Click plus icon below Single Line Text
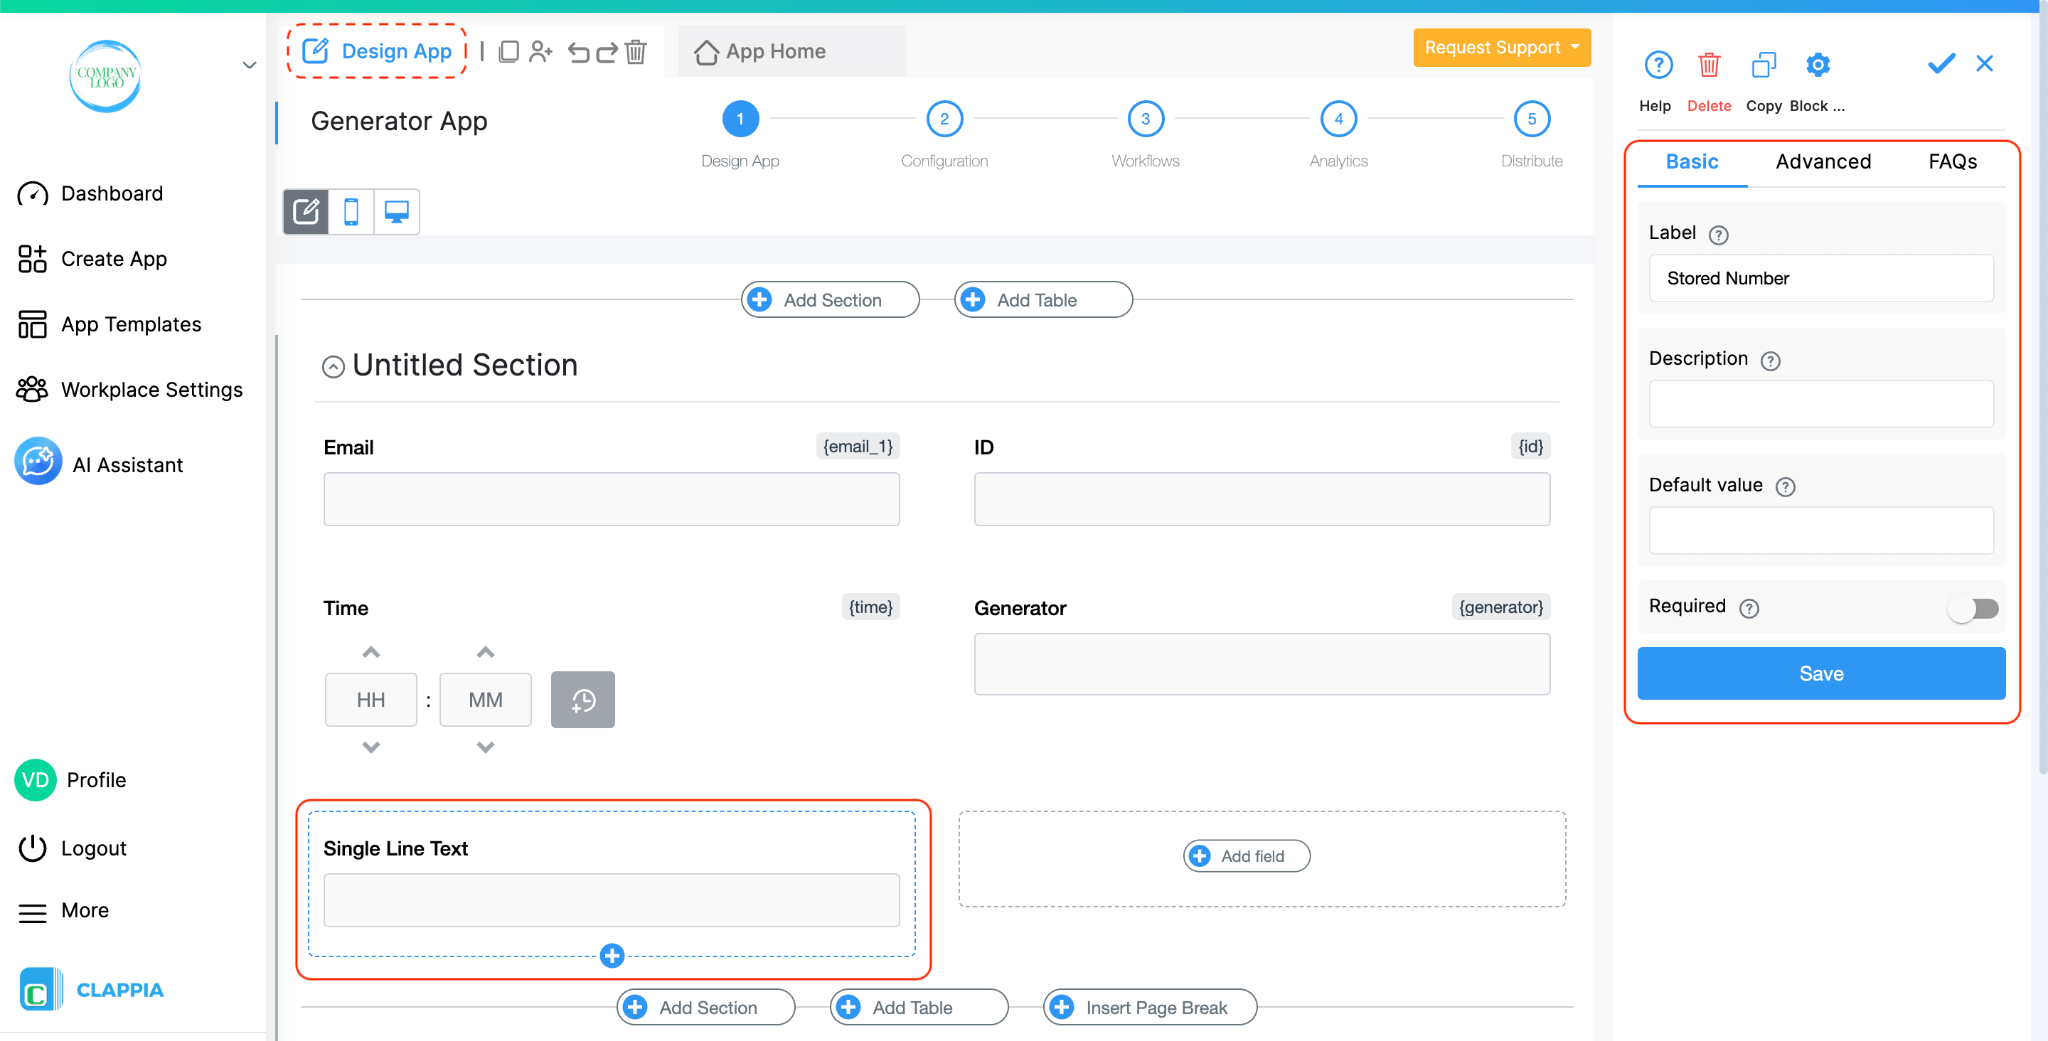This screenshot has height=1041, width=2048. click(x=612, y=956)
